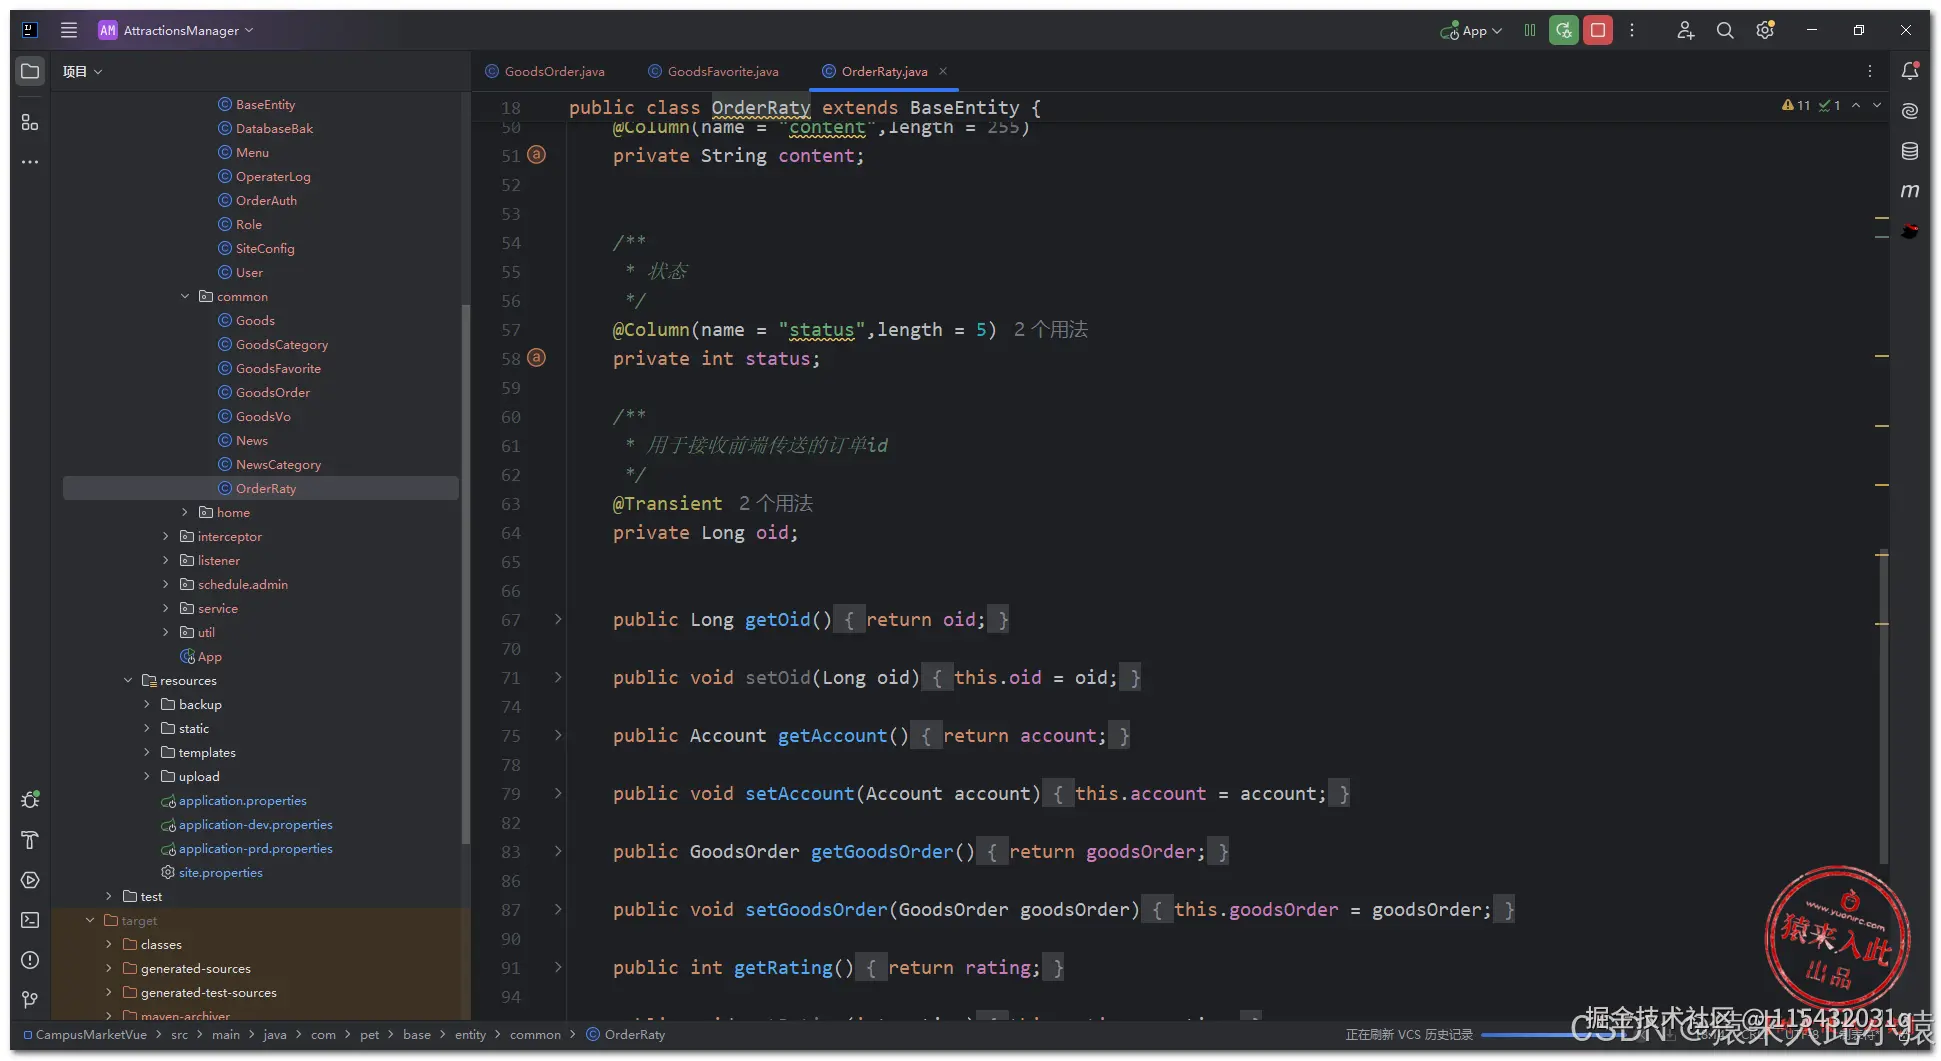Open the project view selector dropdown
This screenshot has height=1061, width=1941.
[82, 71]
